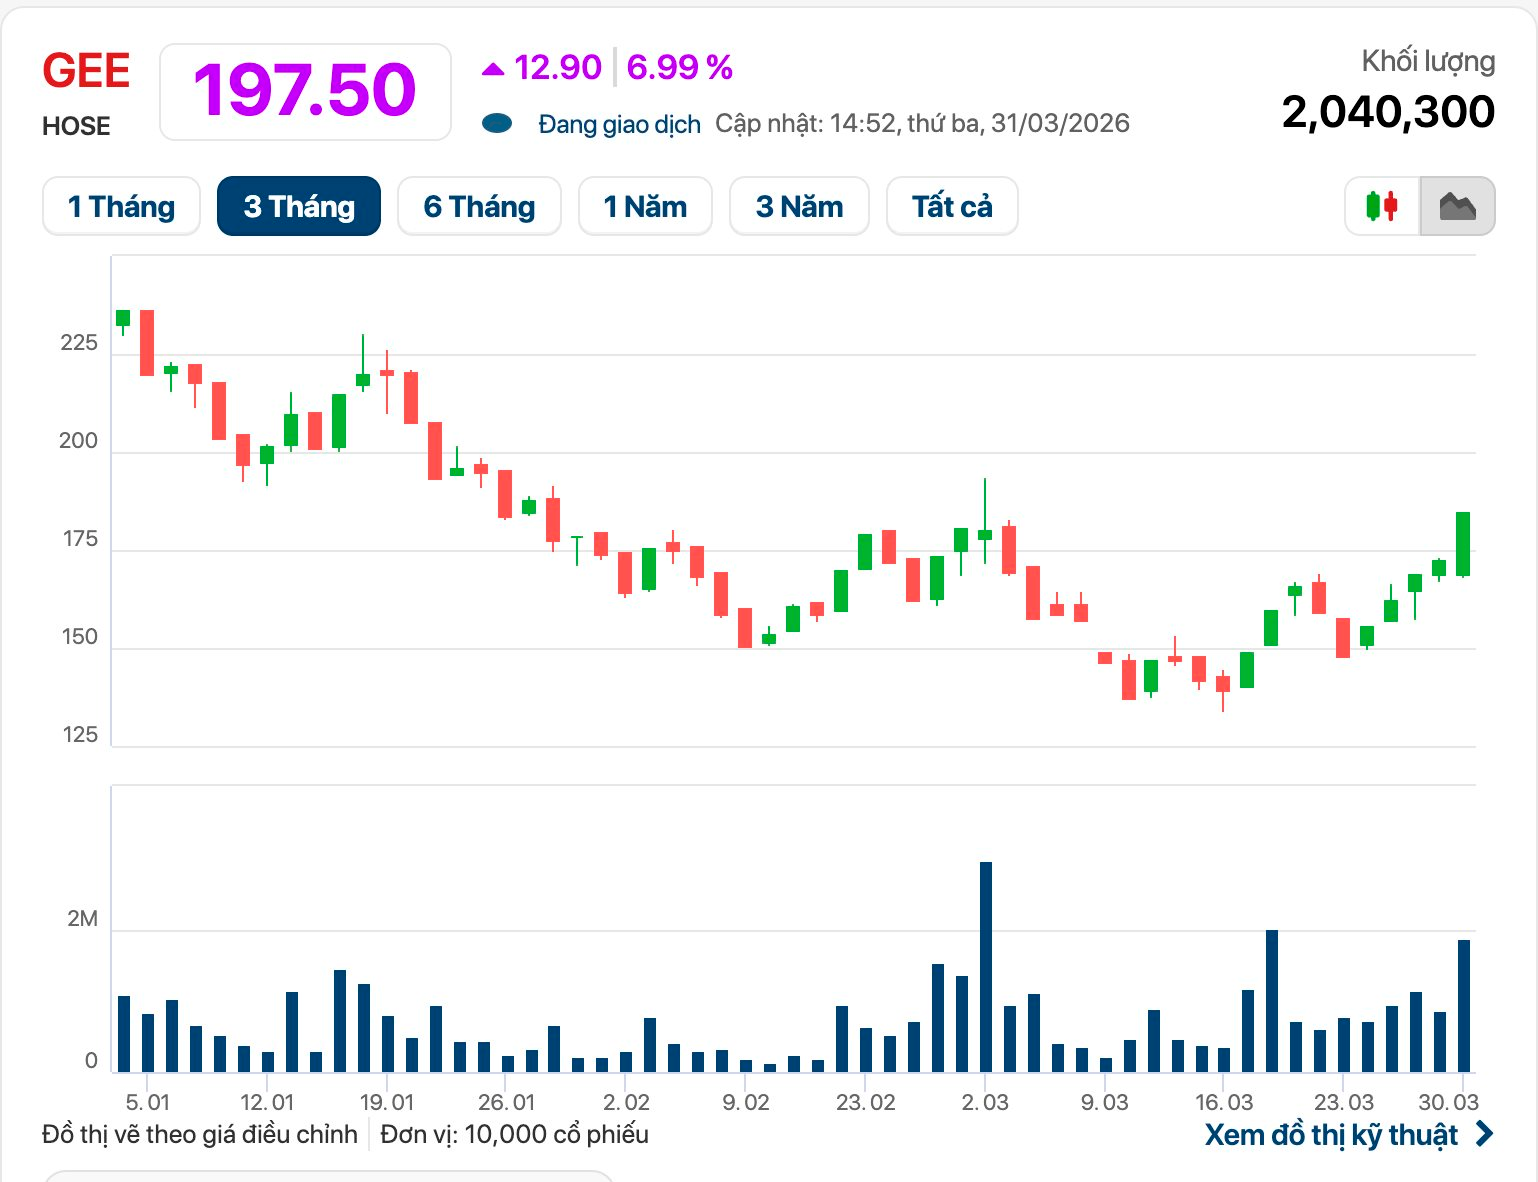Click the 197.50 price box

pos(305,91)
